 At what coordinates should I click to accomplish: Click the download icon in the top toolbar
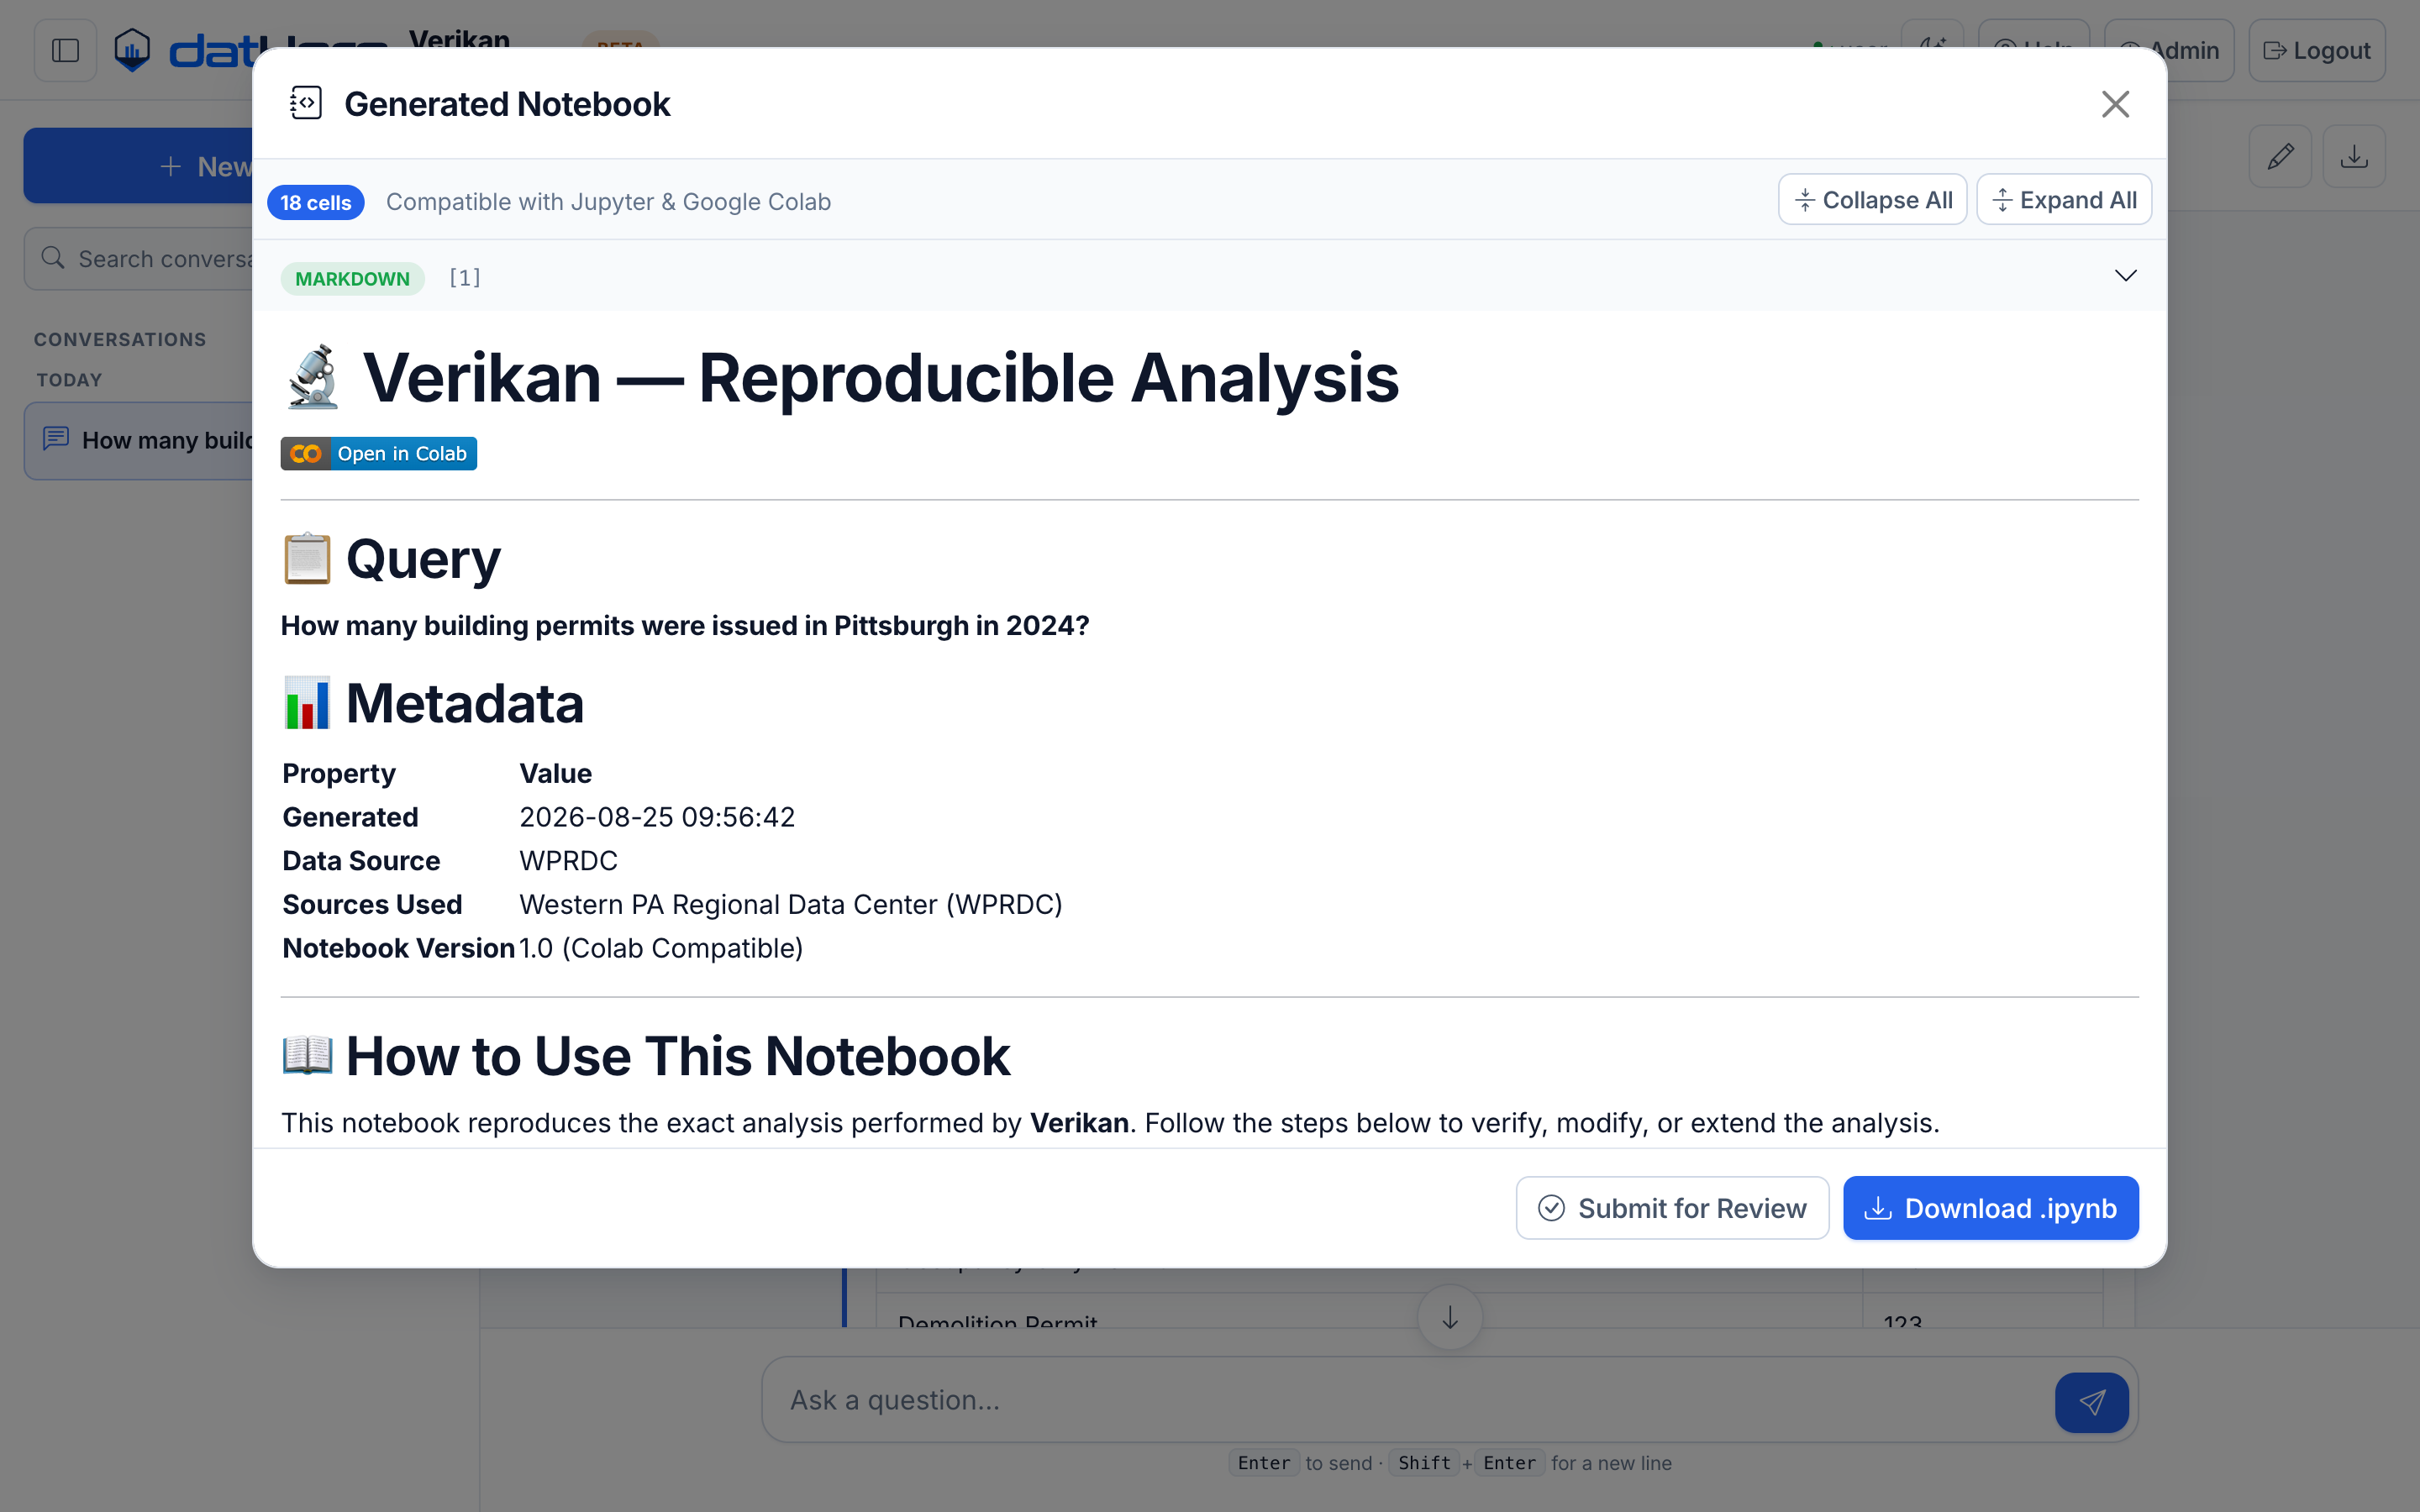(x=2354, y=157)
